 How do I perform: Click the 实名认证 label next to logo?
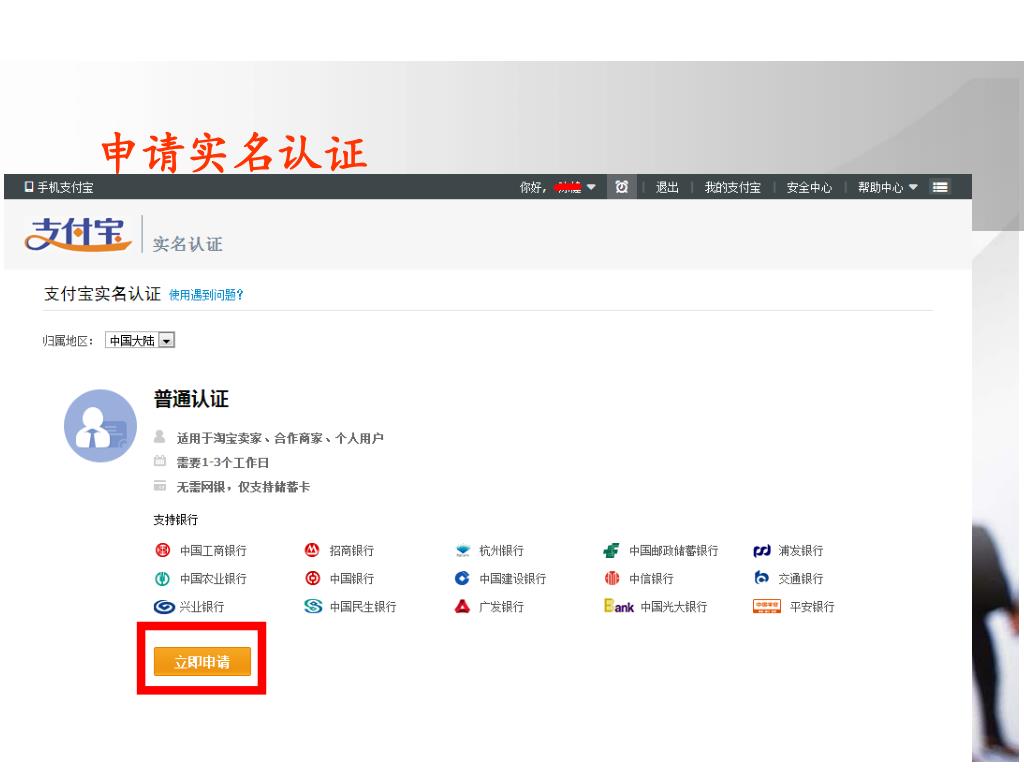point(187,244)
